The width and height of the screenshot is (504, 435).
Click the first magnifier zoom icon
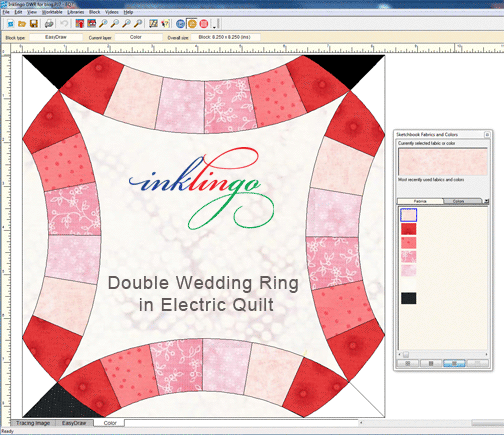tap(103, 24)
